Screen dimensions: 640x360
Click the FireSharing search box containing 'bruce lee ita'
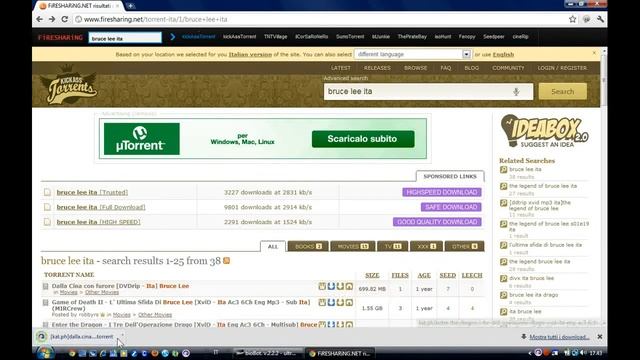point(125,38)
